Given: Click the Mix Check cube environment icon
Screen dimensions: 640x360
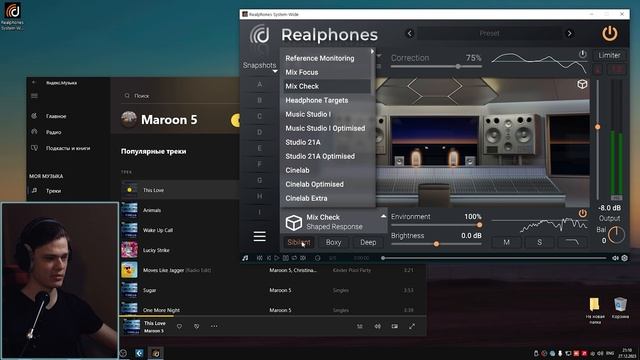Looking at the screenshot, I should (293, 222).
